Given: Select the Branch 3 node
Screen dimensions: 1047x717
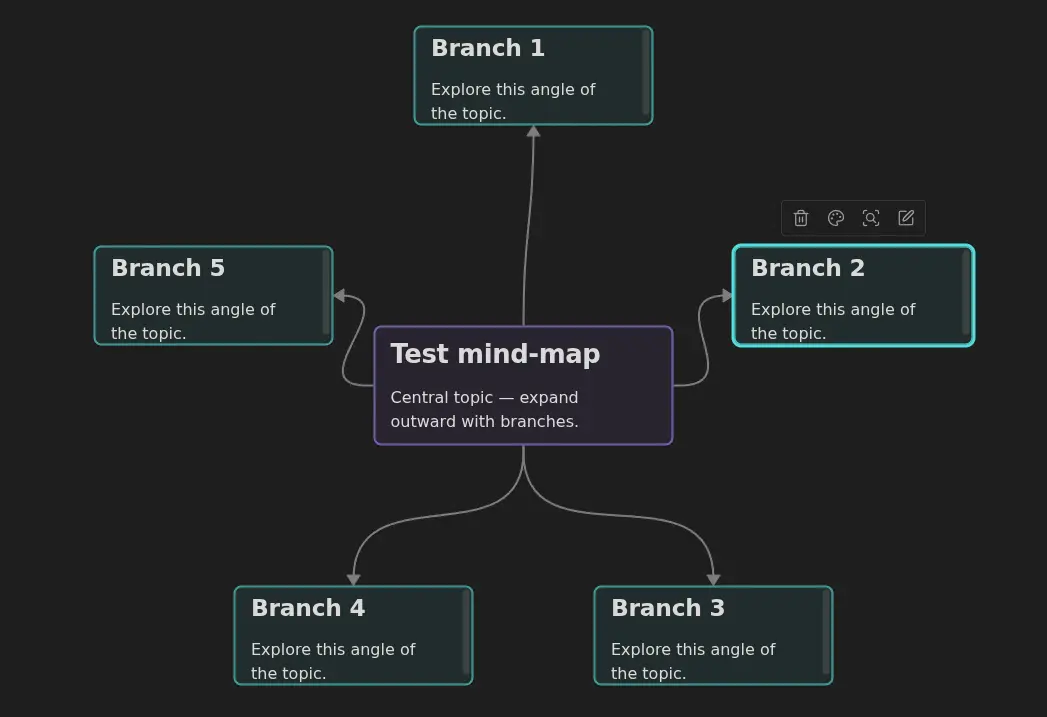Looking at the screenshot, I should click(x=713, y=635).
